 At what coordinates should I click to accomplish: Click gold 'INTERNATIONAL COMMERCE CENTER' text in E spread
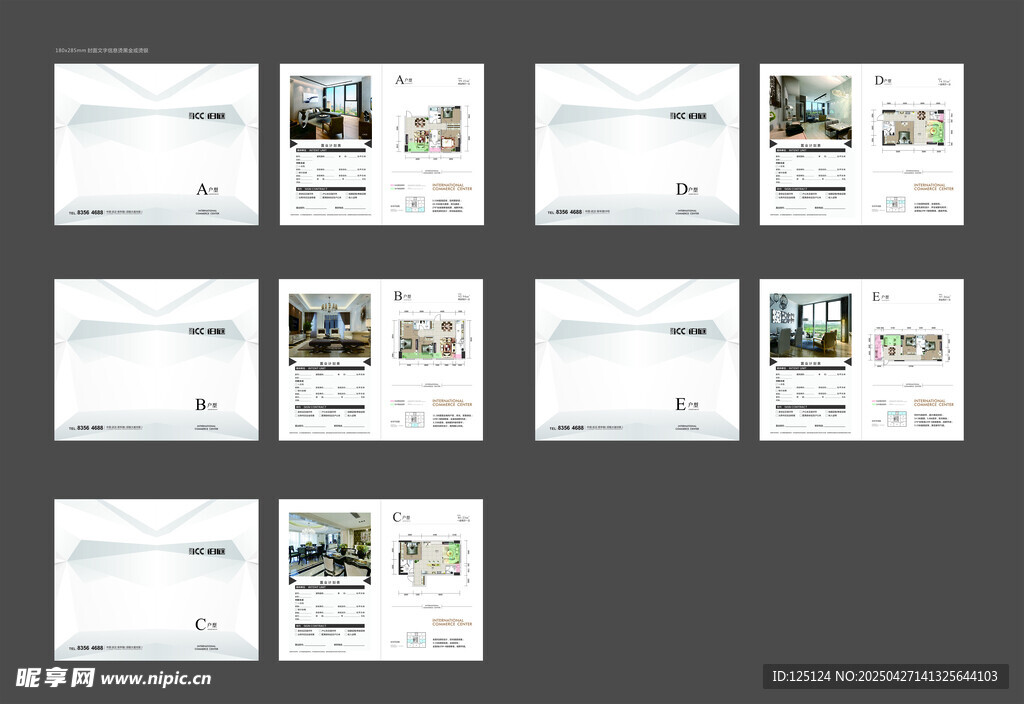[x=933, y=403]
